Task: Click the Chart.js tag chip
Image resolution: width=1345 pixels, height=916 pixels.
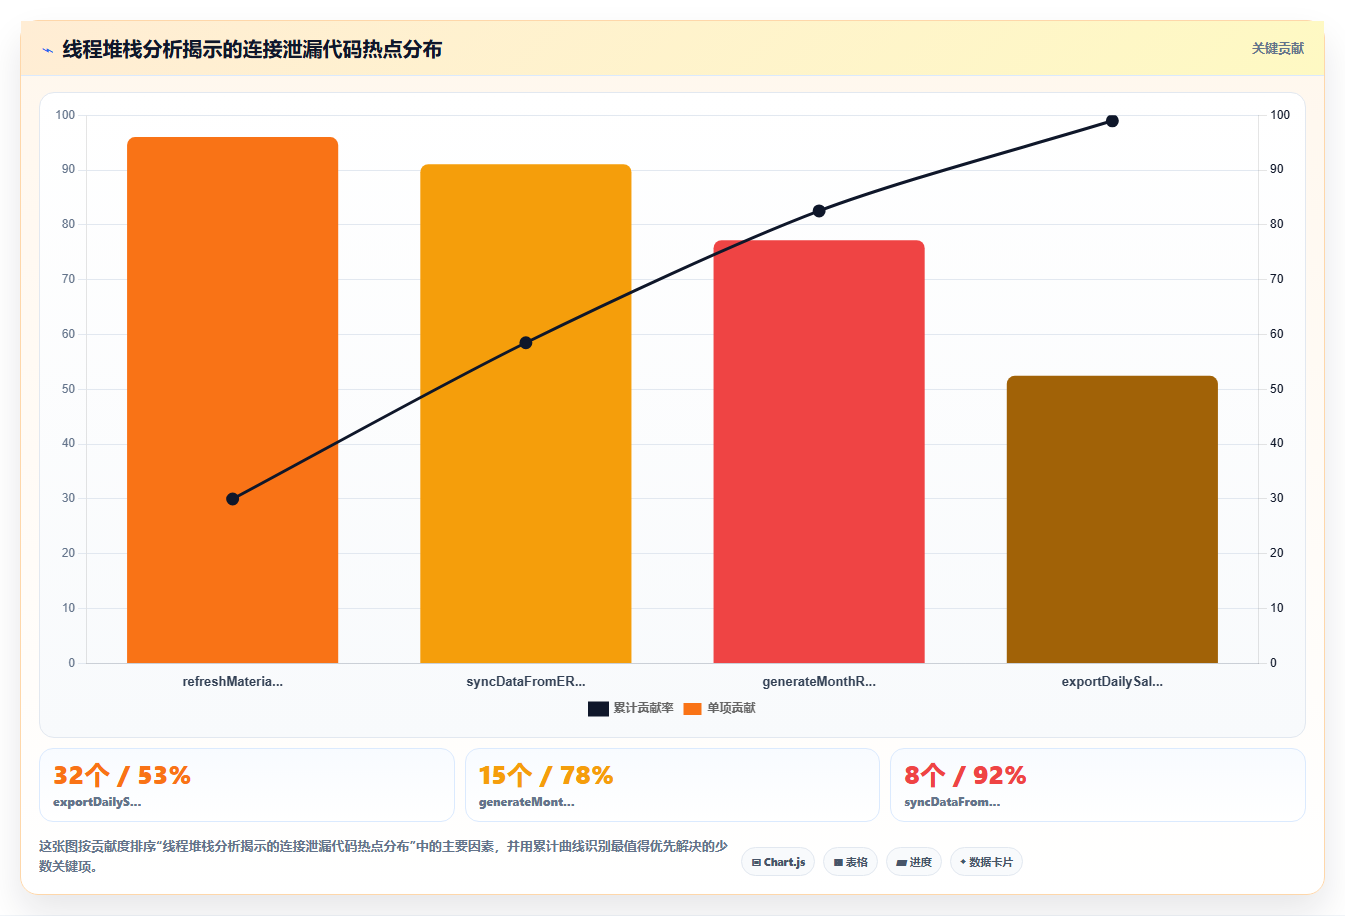Action: coord(778,862)
